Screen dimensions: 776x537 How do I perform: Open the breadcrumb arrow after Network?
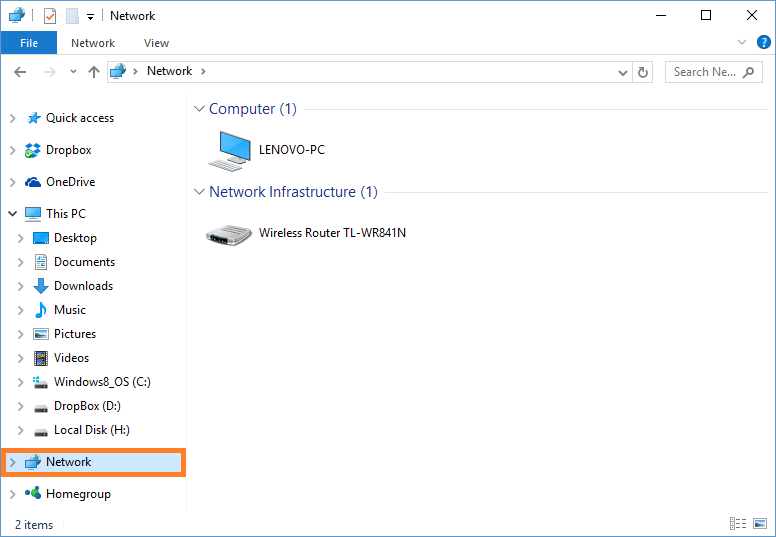click(203, 71)
